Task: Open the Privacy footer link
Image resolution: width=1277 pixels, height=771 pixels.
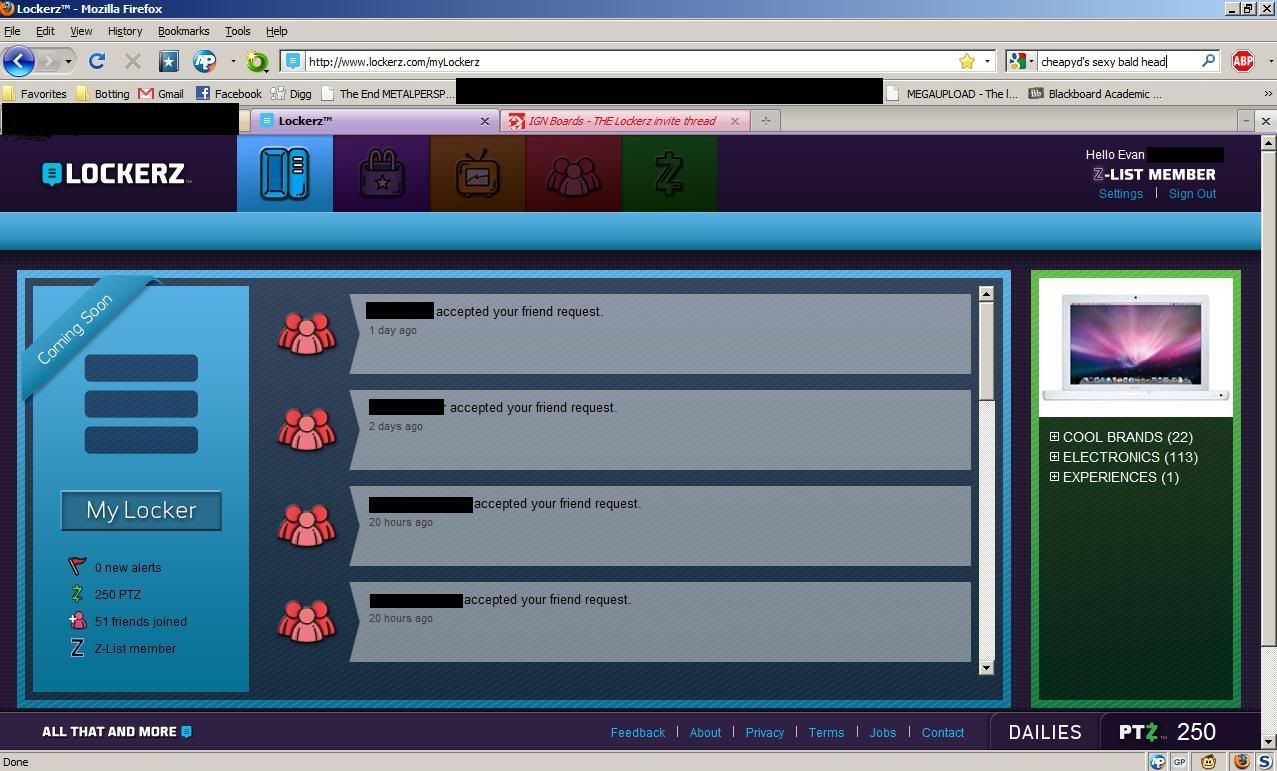Action: pos(765,733)
